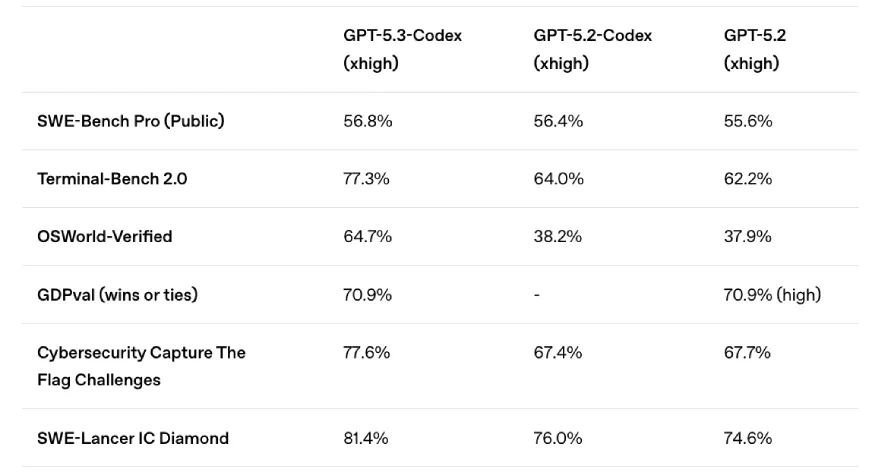The height and width of the screenshot is (472, 872).
Task: Click the GPT-5.2 (xhigh) column header
Action: (755, 49)
